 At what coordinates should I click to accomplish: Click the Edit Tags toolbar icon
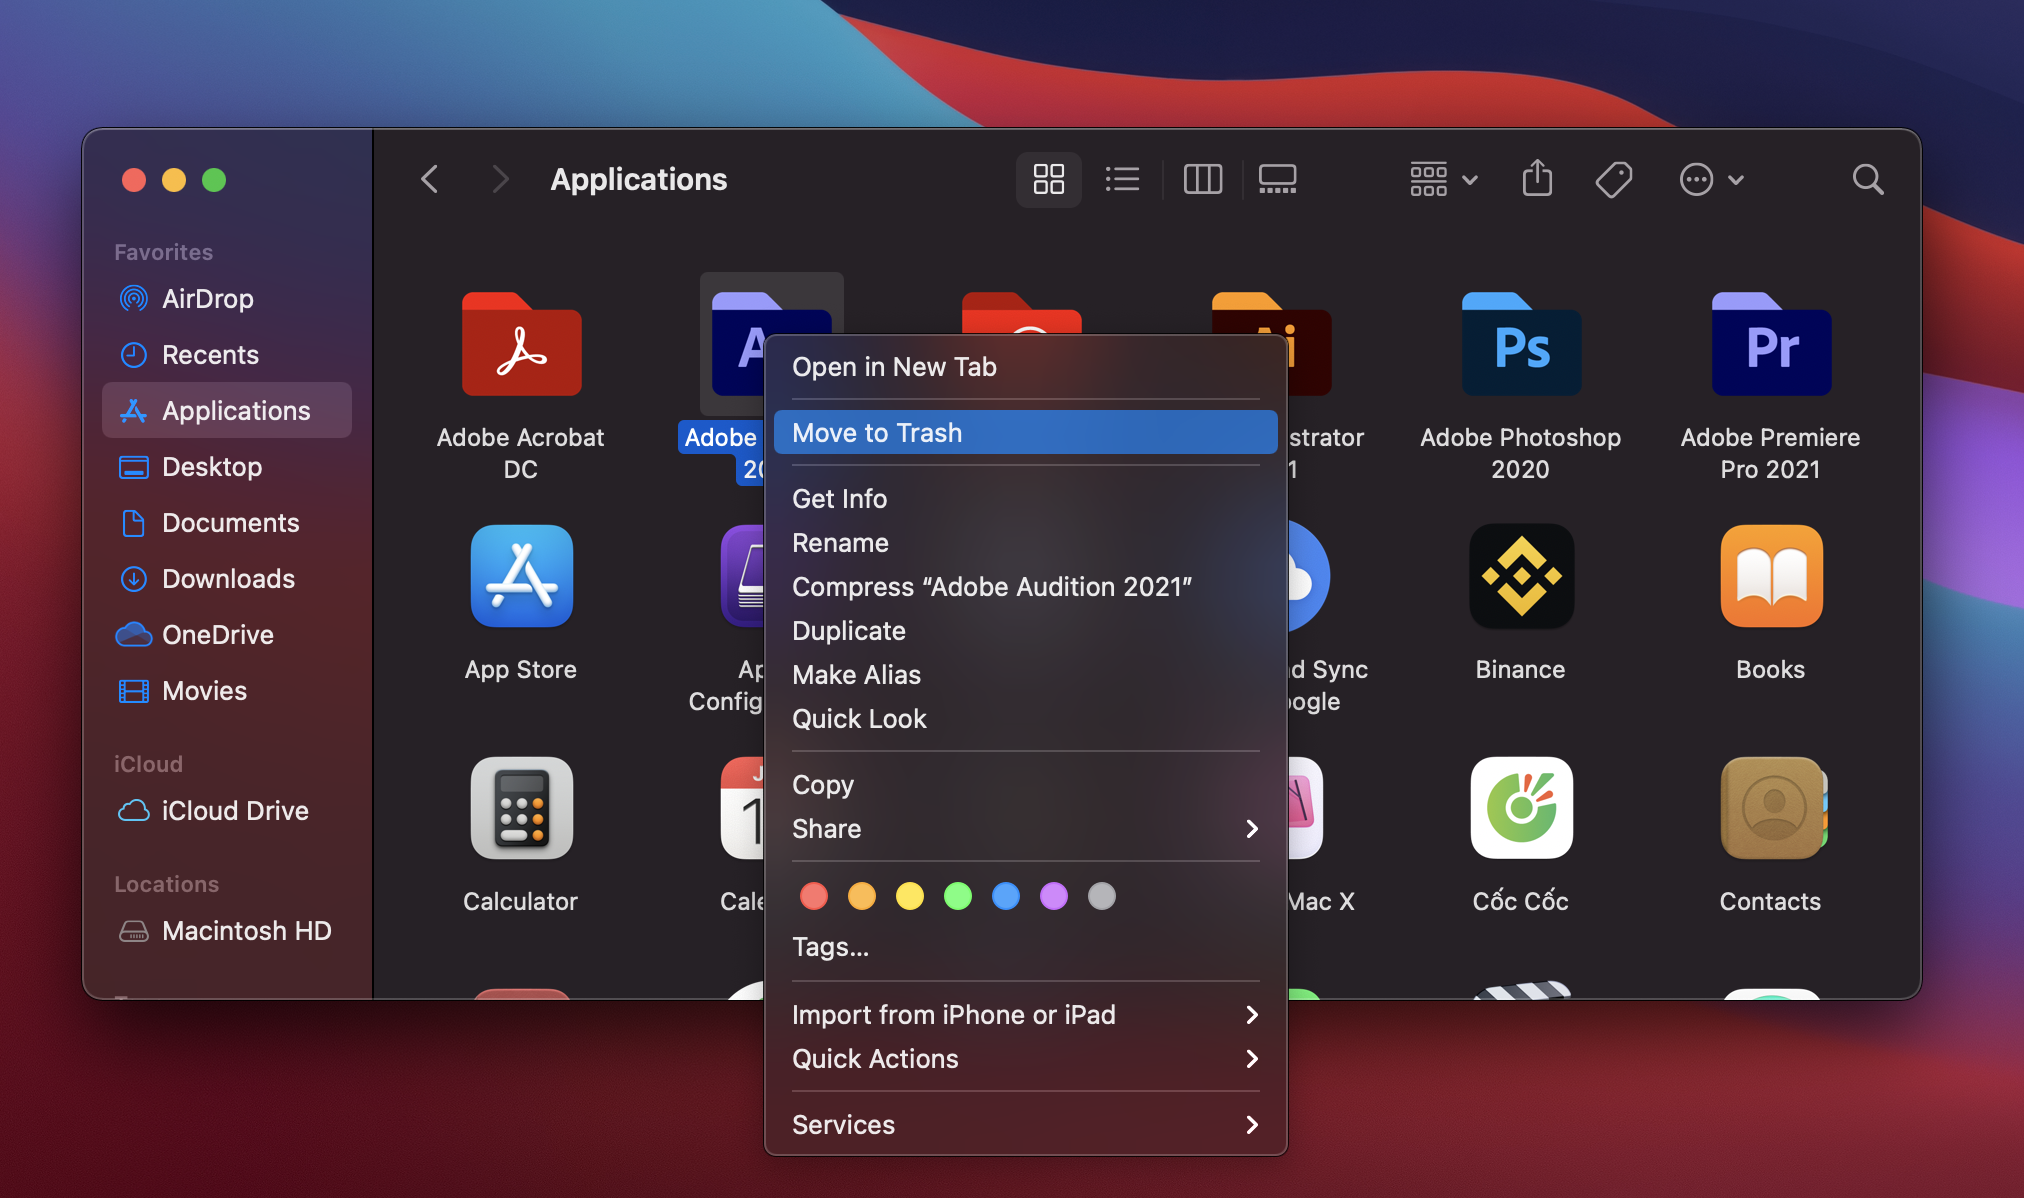pyautogui.click(x=1613, y=180)
